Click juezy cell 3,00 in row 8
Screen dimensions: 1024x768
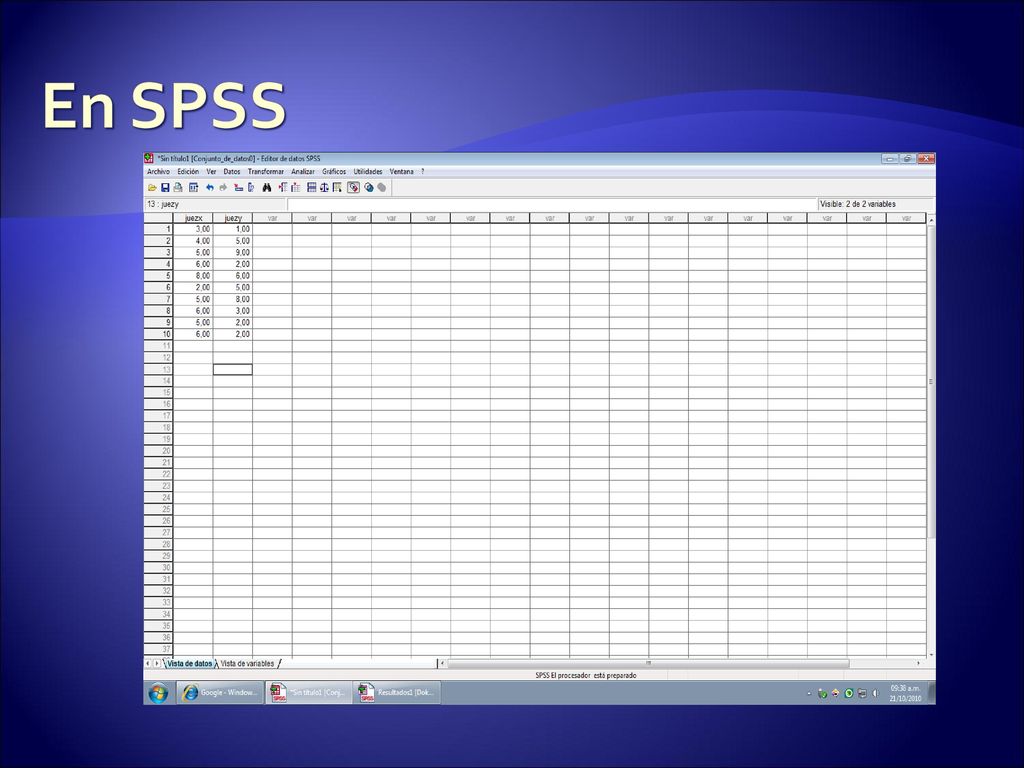click(x=233, y=311)
